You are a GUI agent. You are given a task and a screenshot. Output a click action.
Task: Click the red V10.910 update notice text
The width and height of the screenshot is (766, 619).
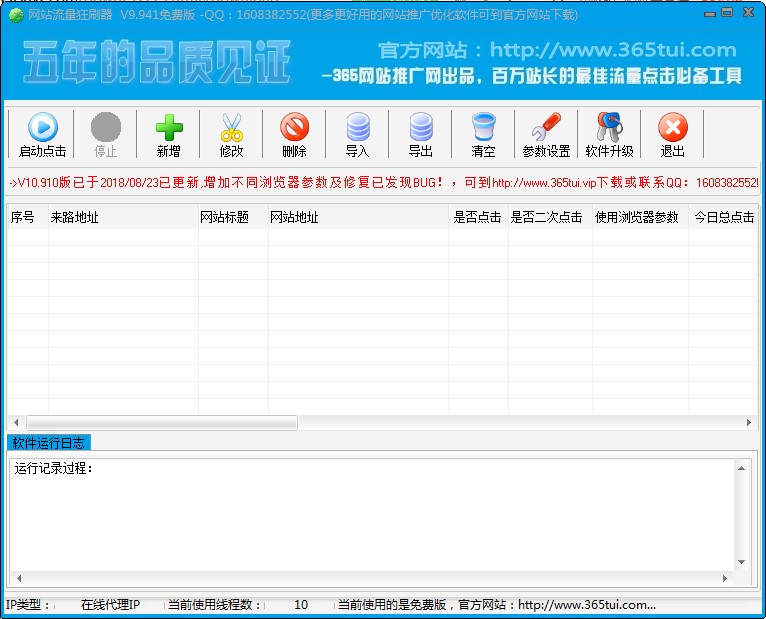point(383,183)
